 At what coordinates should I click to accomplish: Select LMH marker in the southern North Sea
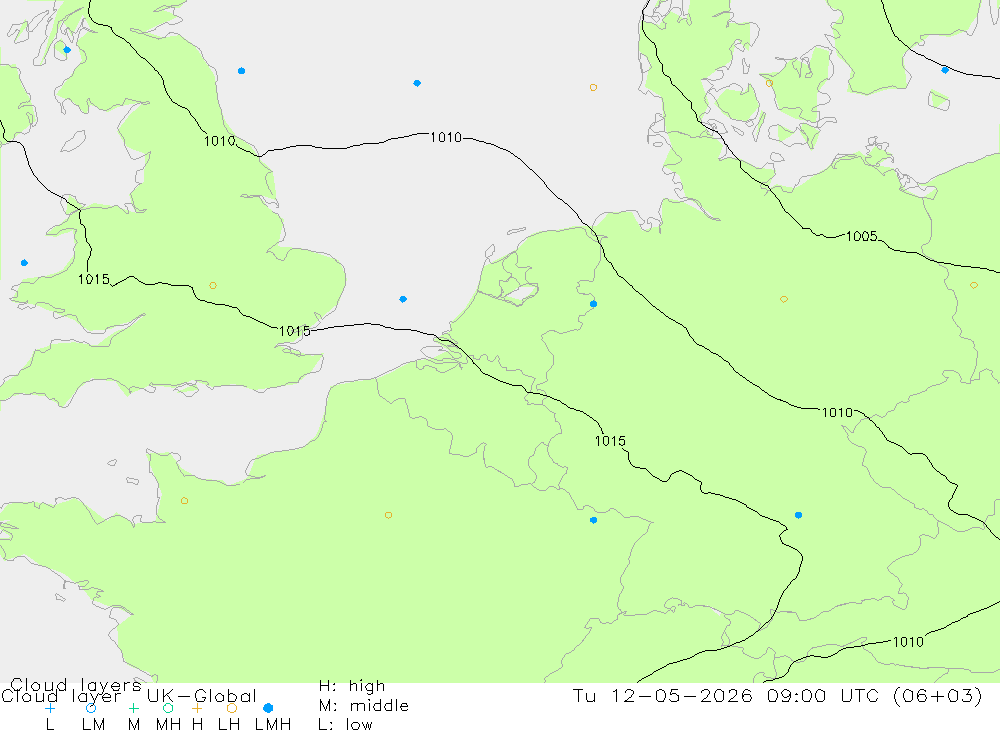point(402,299)
